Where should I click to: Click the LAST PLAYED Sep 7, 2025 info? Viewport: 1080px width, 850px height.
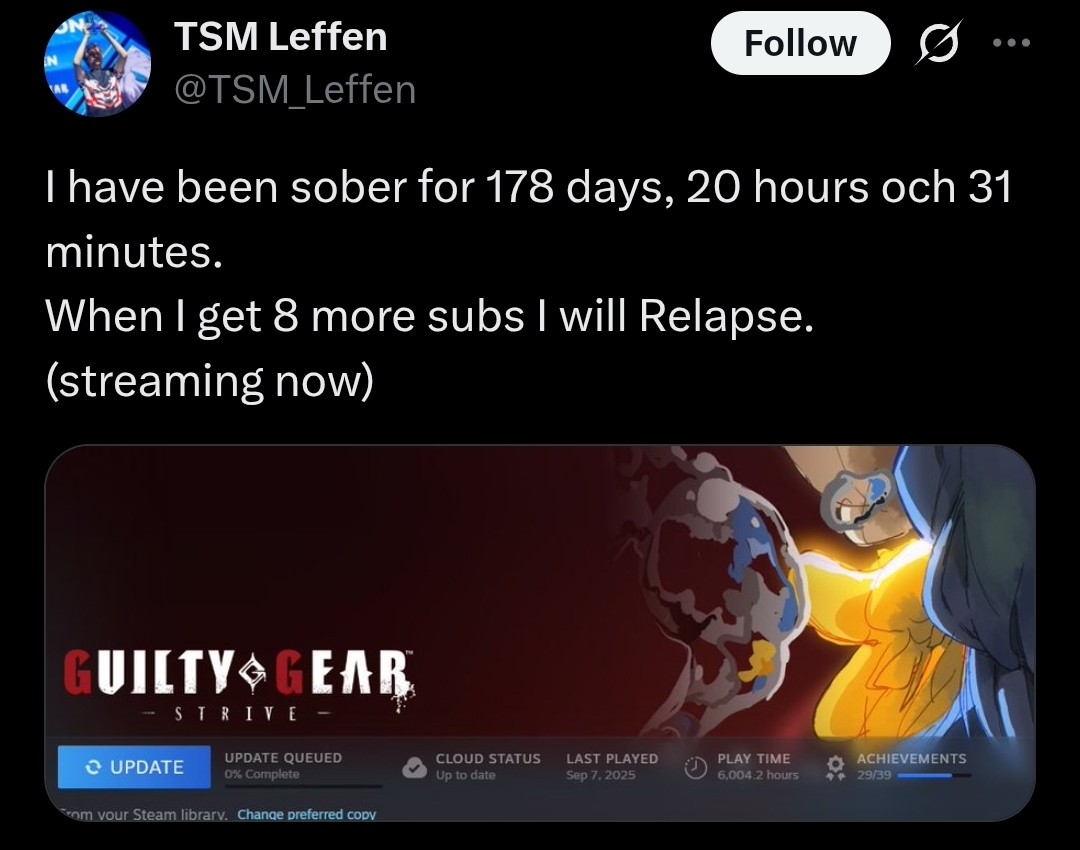click(x=612, y=767)
